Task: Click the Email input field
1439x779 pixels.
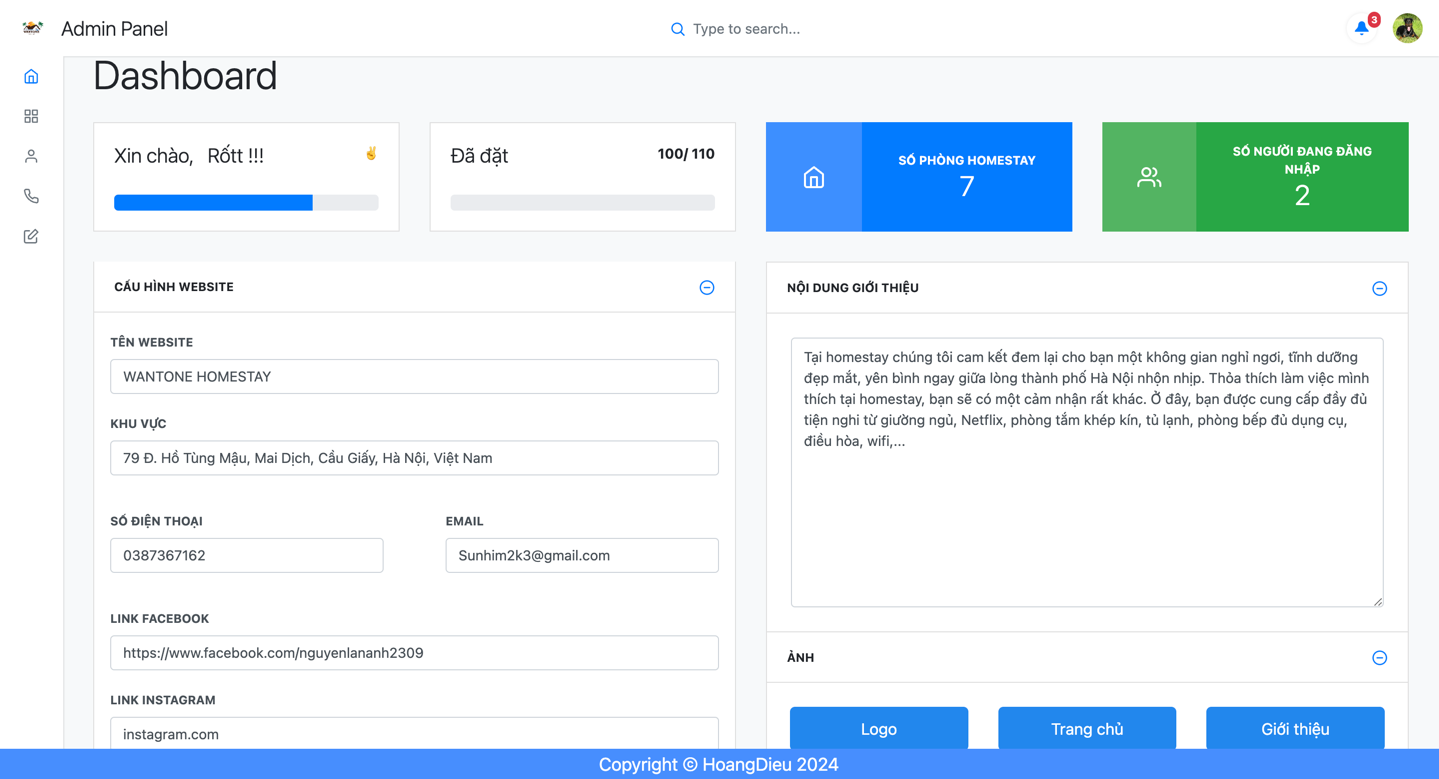Action: point(581,556)
